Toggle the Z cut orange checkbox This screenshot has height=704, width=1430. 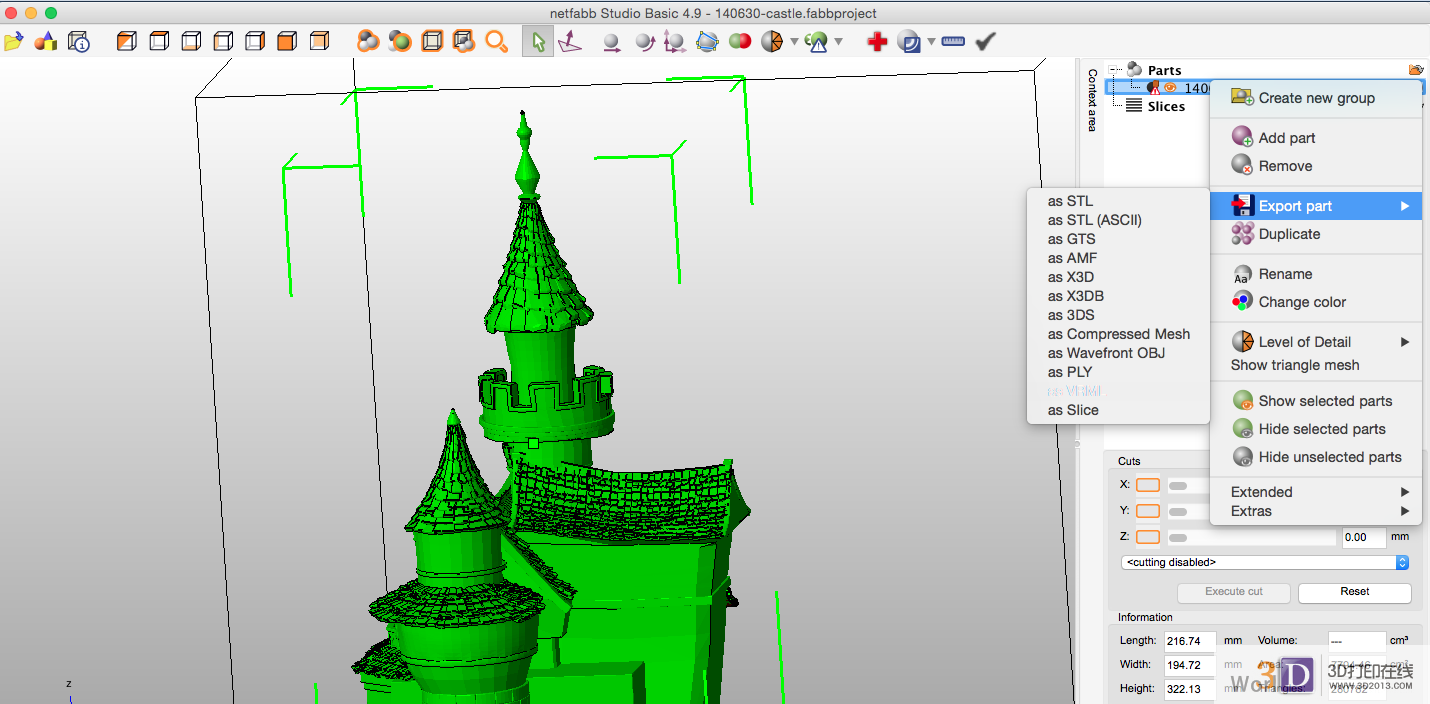(1148, 537)
